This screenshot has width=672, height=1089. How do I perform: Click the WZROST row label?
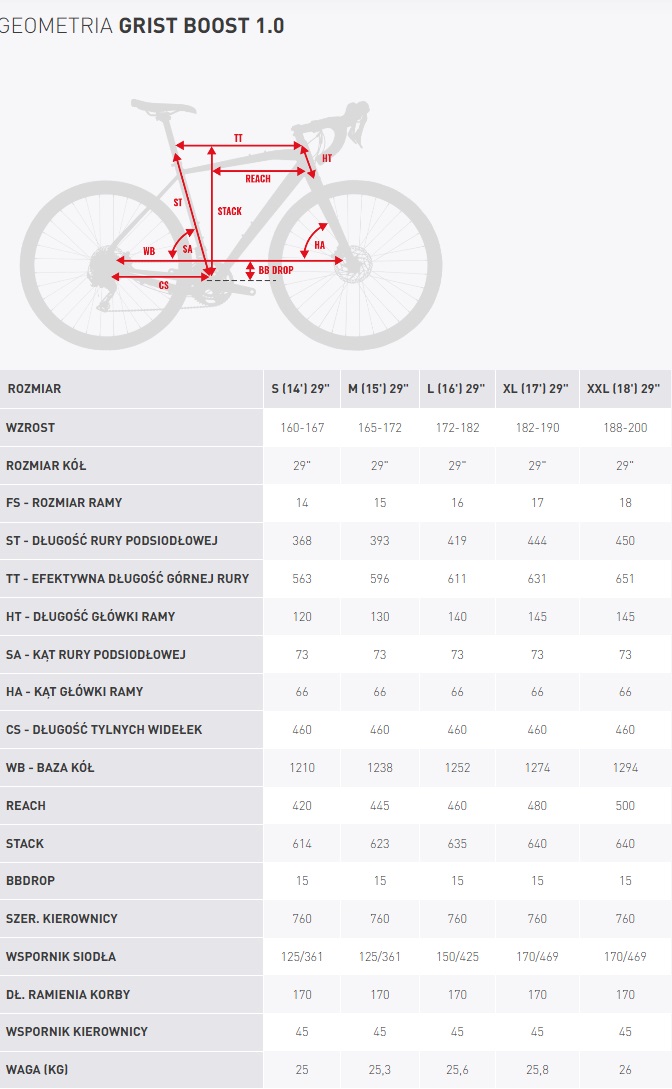coord(31,428)
